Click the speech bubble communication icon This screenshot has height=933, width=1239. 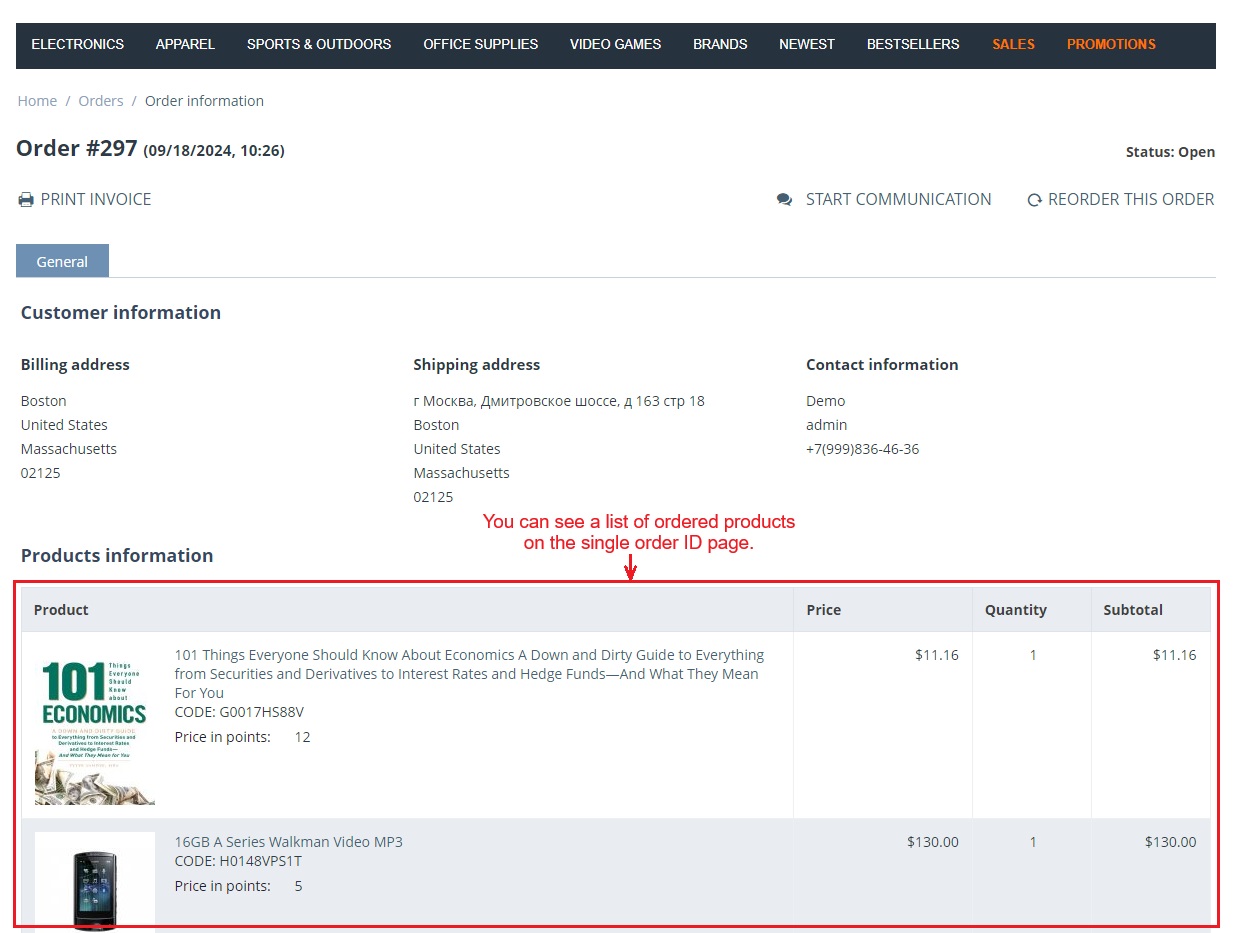coord(785,200)
